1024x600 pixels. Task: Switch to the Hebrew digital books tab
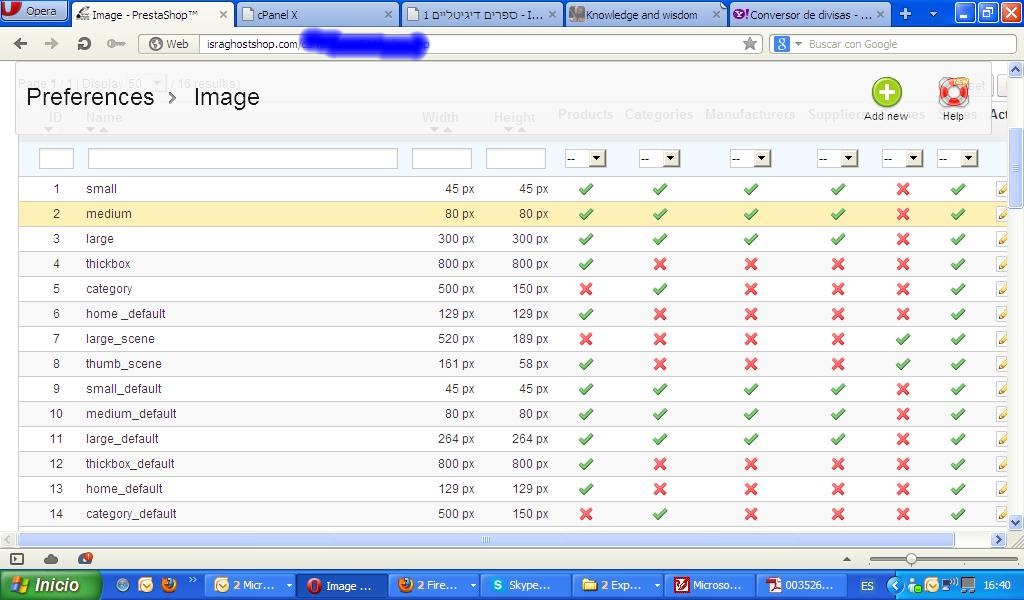coord(482,14)
